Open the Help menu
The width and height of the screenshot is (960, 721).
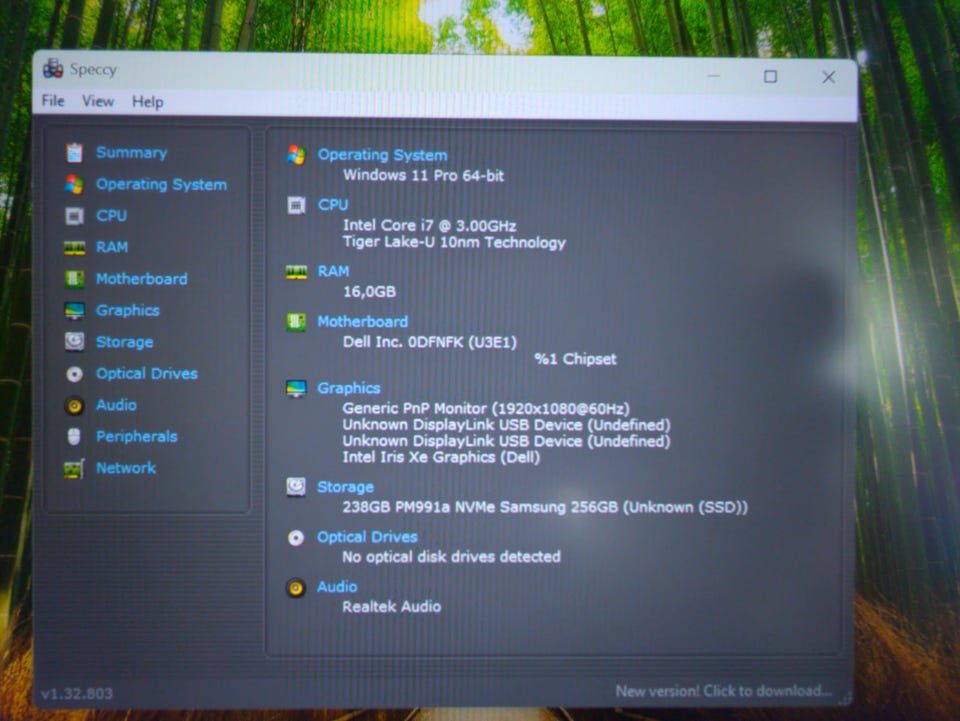pos(148,102)
